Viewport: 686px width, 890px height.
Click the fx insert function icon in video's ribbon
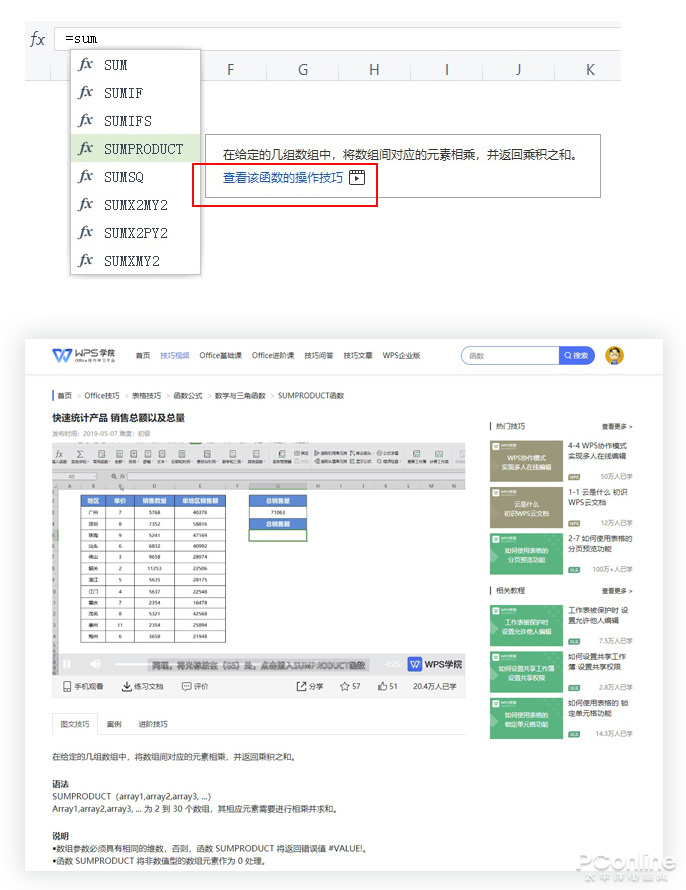tap(59, 454)
